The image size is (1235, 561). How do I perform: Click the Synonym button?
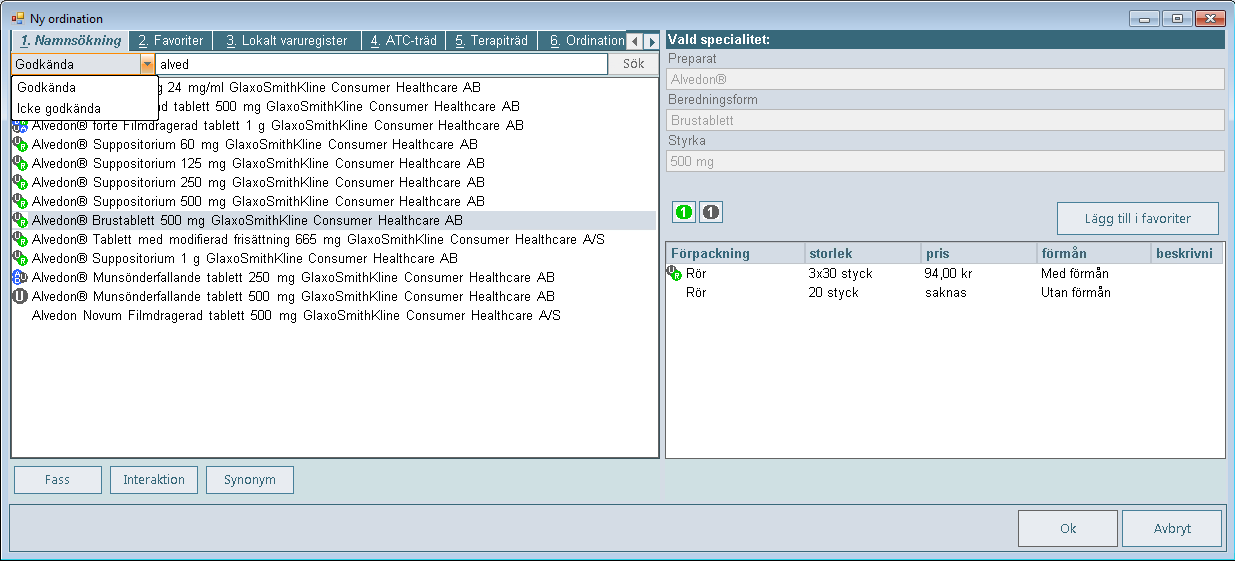pyautogui.click(x=250, y=480)
